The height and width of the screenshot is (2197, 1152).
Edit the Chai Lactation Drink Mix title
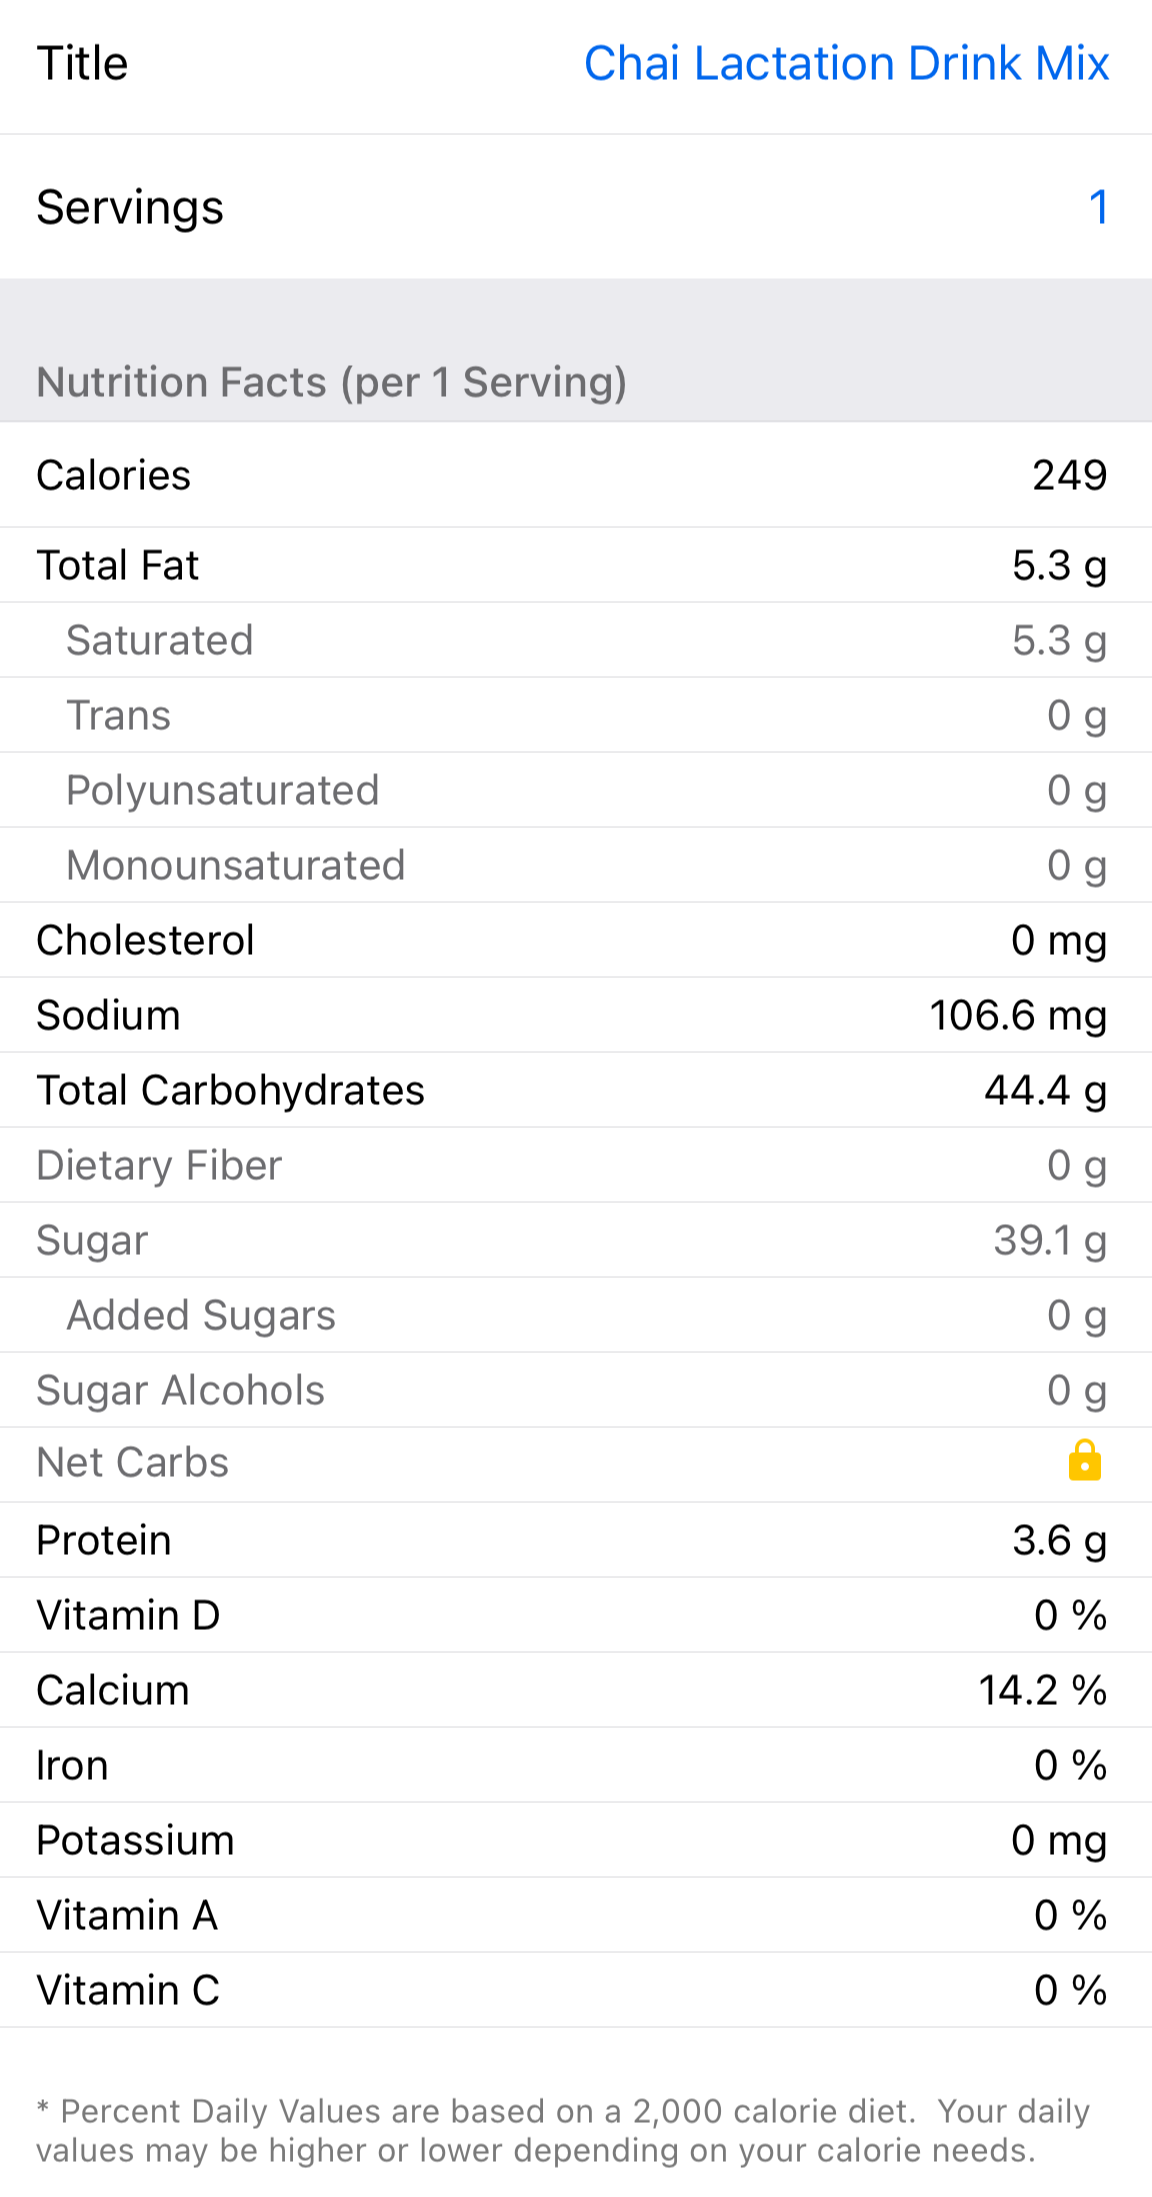coord(846,64)
